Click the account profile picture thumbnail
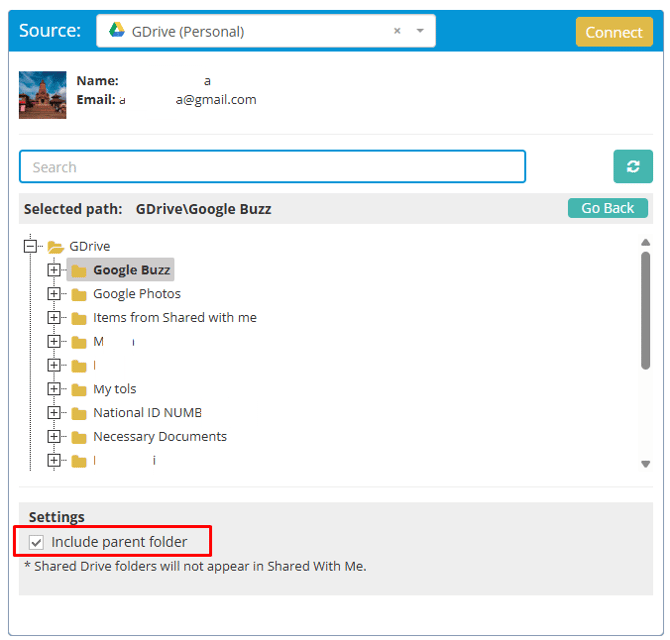The width and height of the screenshot is (670, 640). (43, 95)
